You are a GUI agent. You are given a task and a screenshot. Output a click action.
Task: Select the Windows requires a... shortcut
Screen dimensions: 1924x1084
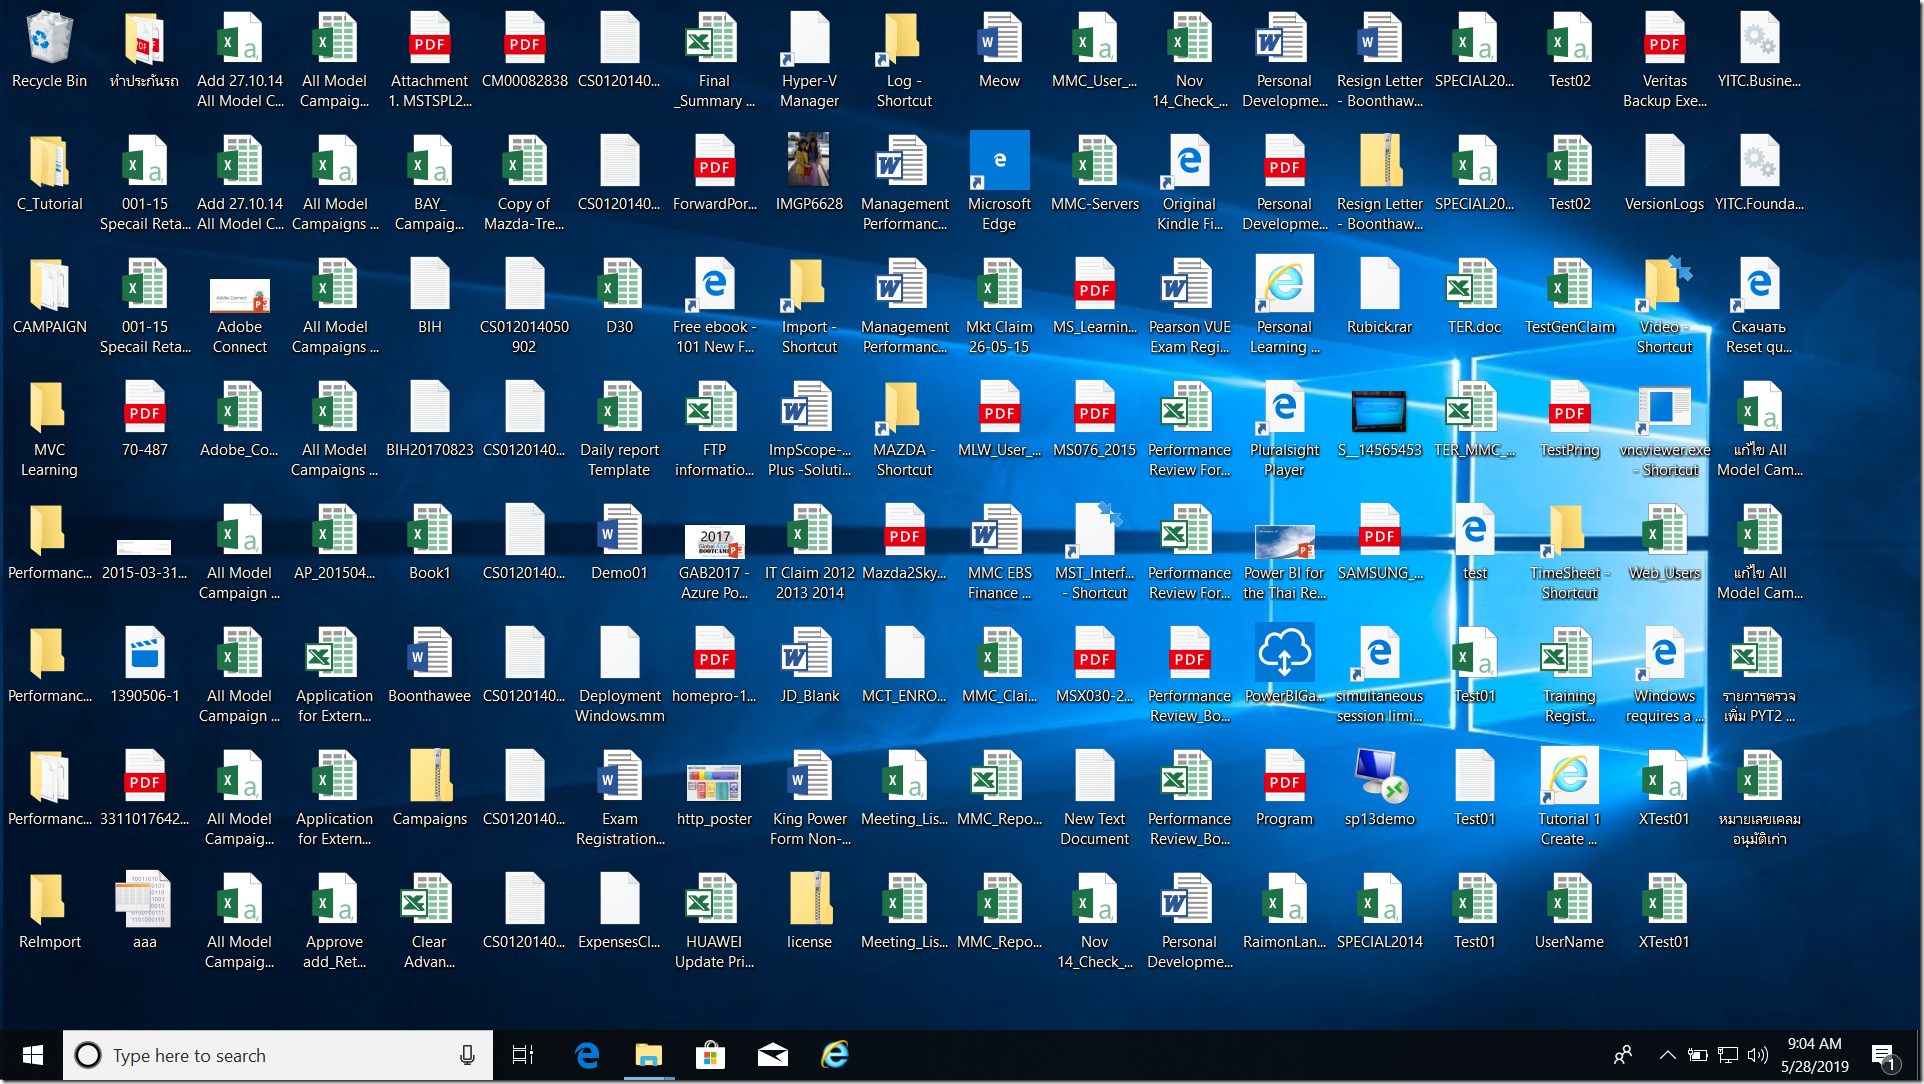(x=1664, y=674)
